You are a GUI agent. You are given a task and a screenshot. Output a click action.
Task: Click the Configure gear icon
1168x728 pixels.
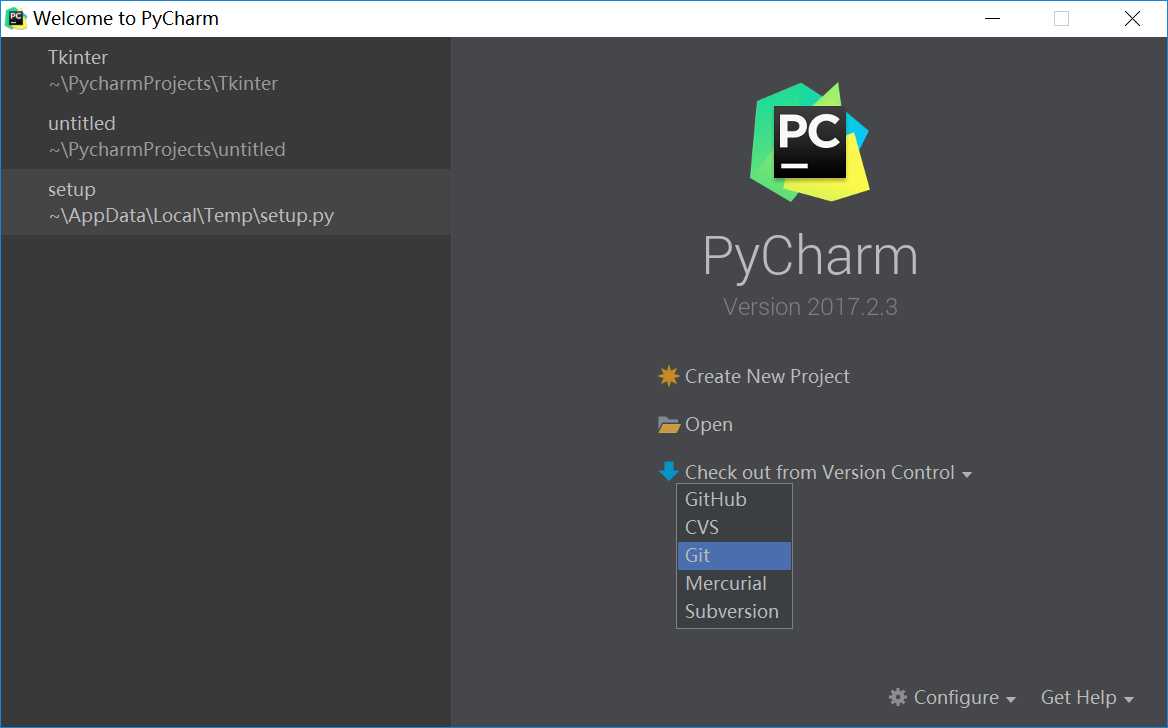coord(898,697)
